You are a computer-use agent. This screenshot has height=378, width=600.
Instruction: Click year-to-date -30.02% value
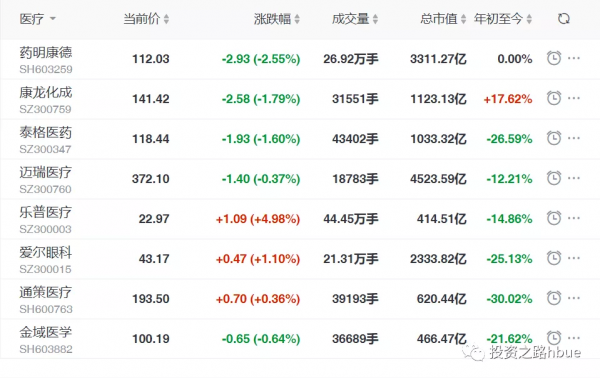click(509, 299)
